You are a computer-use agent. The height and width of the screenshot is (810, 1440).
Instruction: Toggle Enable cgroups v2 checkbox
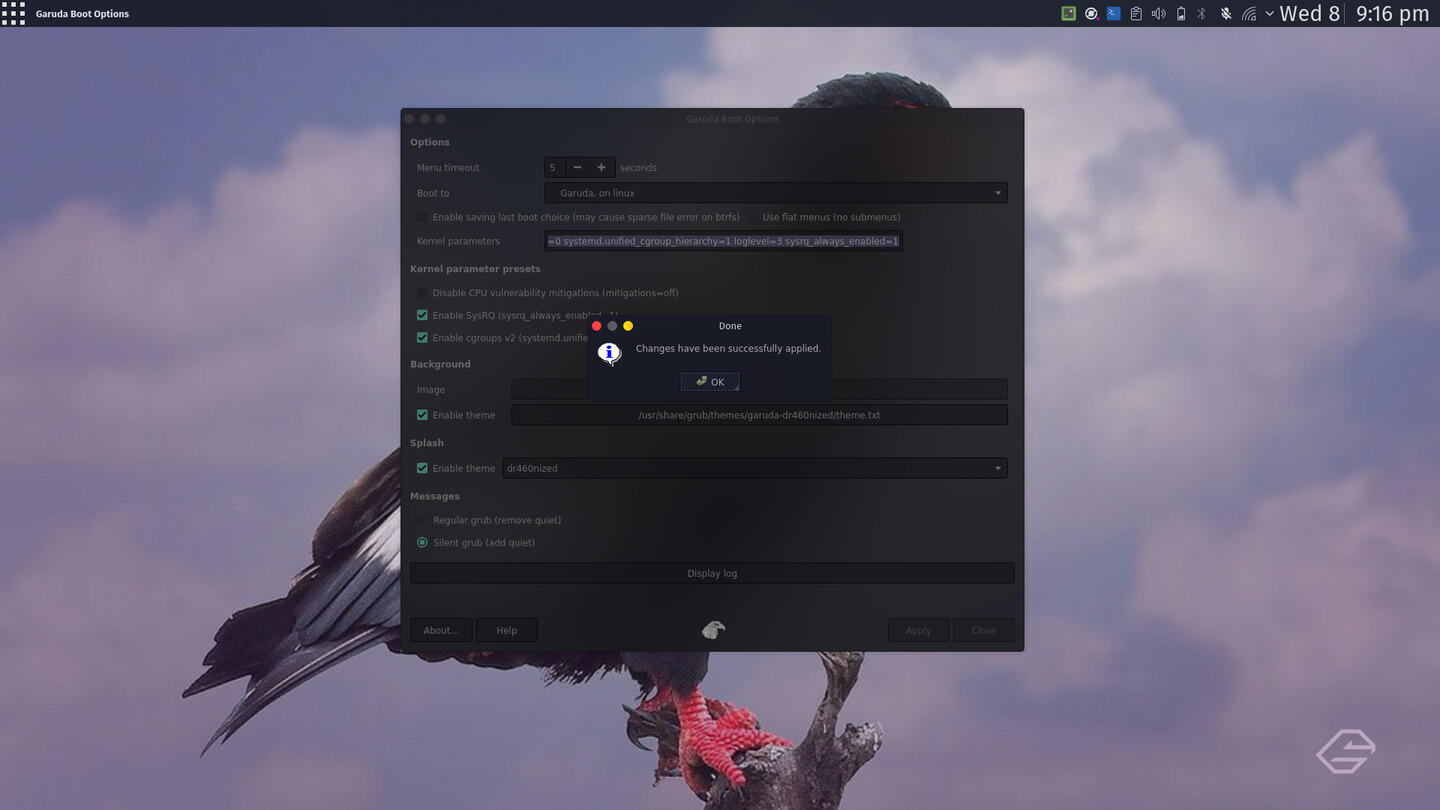(x=422, y=338)
